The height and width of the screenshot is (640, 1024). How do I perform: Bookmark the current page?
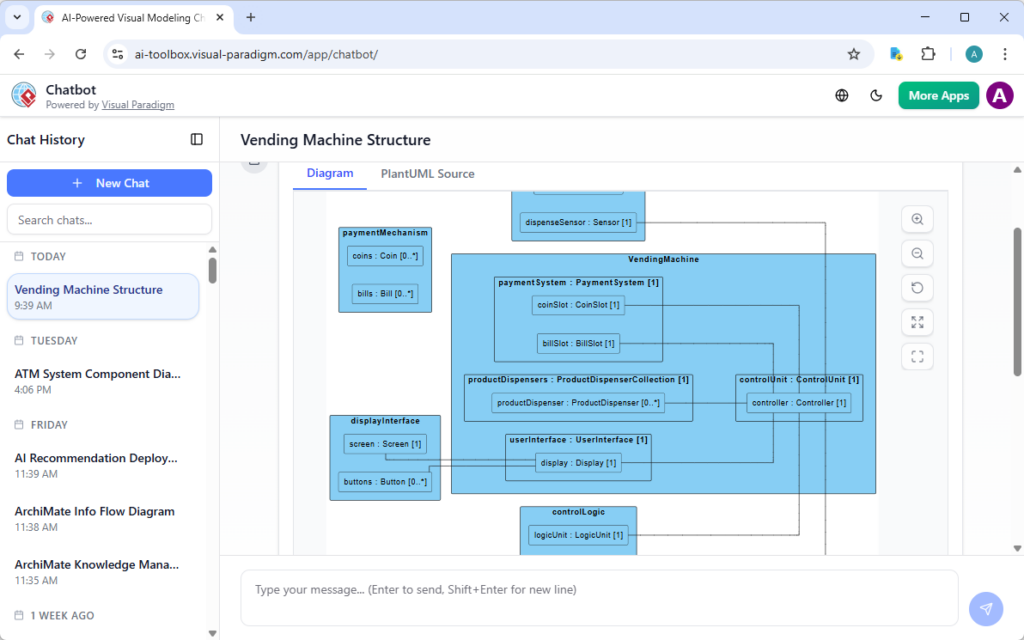coord(855,54)
